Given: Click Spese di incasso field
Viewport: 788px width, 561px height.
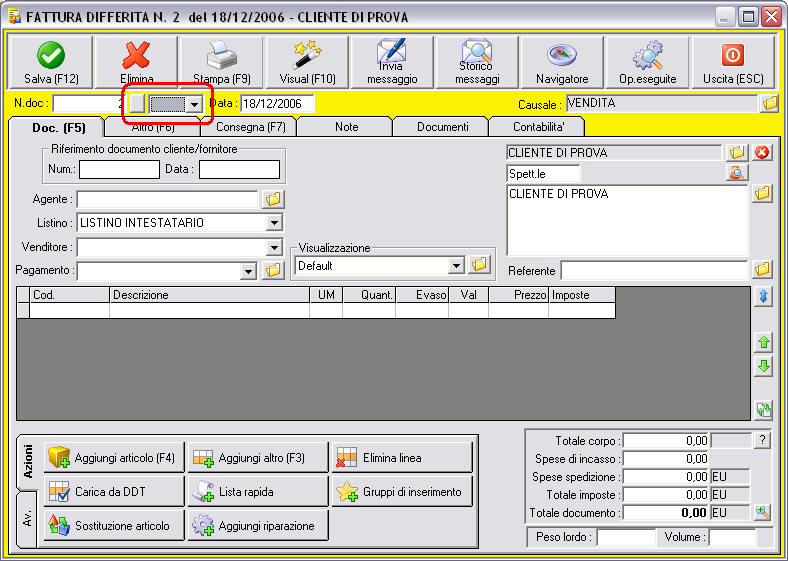Looking at the screenshot, I should click(x=666, y=458).
